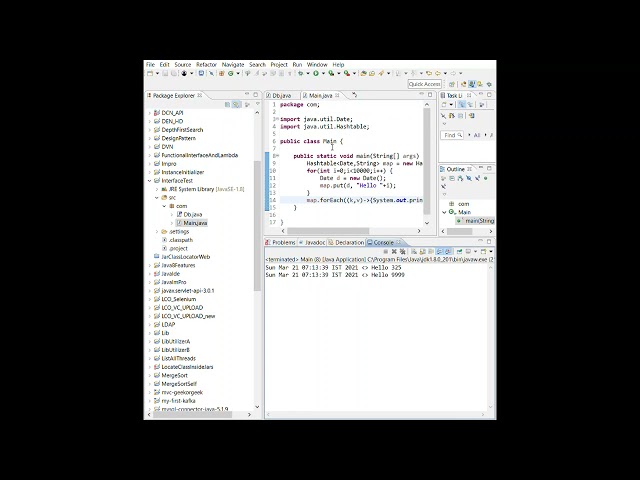The height and width of the screenshot is (480, 640).
Task: Click Remove Launch icon in Console
Action: click(394, 251)
